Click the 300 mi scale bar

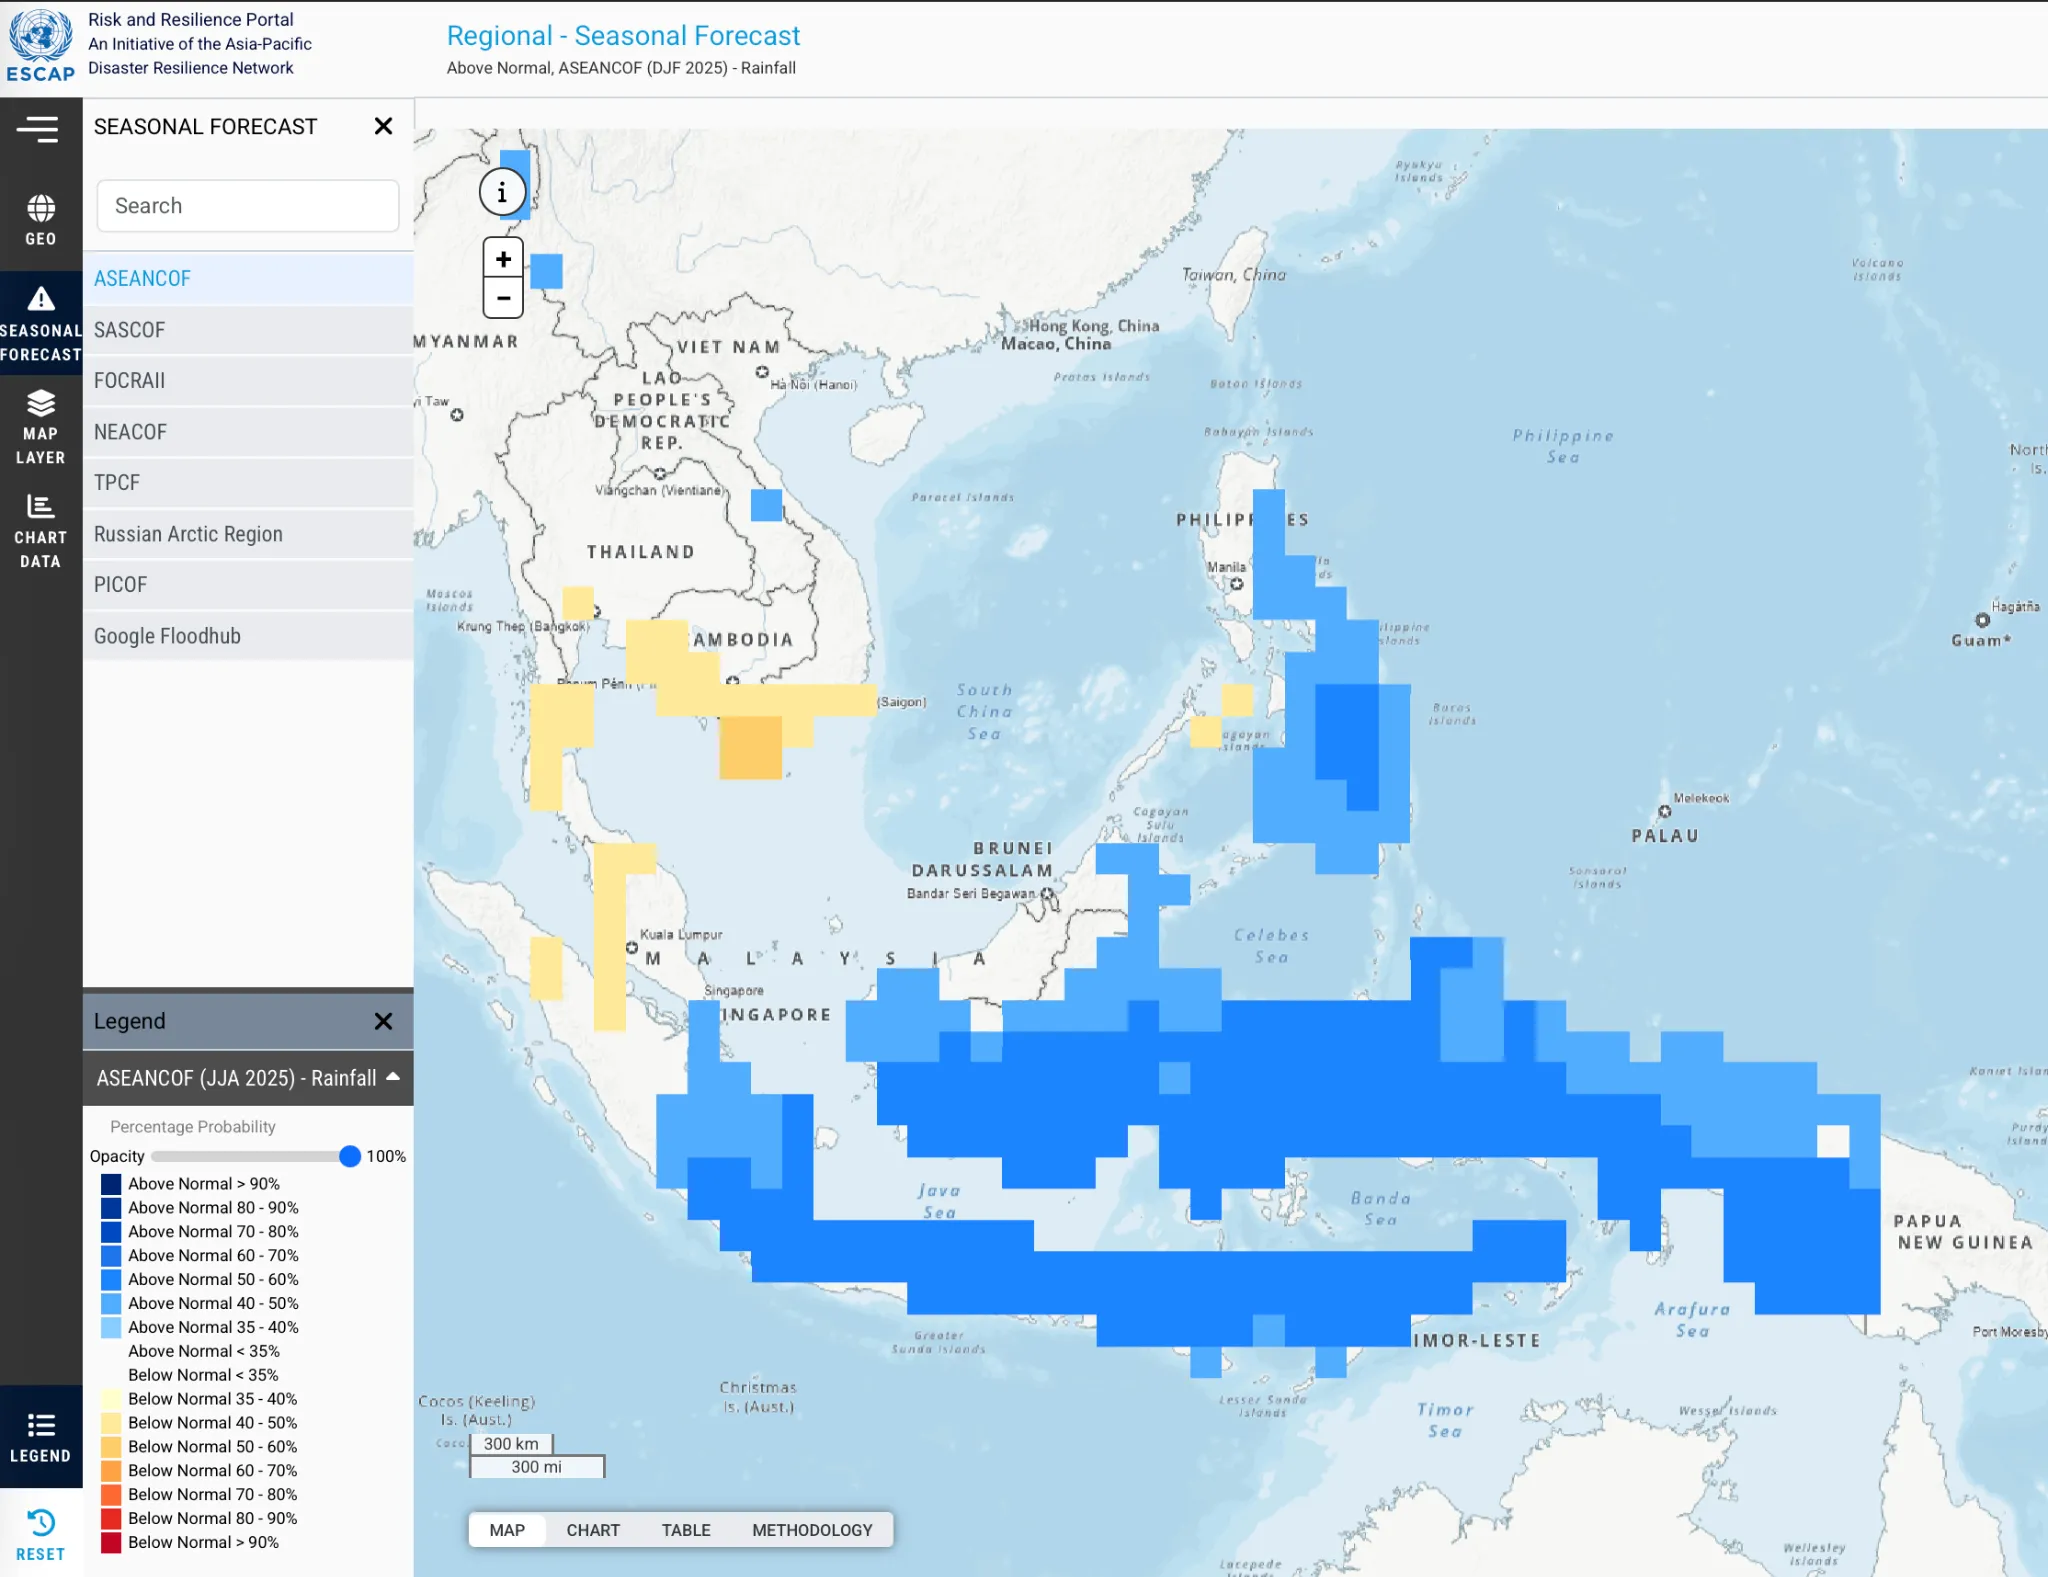click(537, 1467)
